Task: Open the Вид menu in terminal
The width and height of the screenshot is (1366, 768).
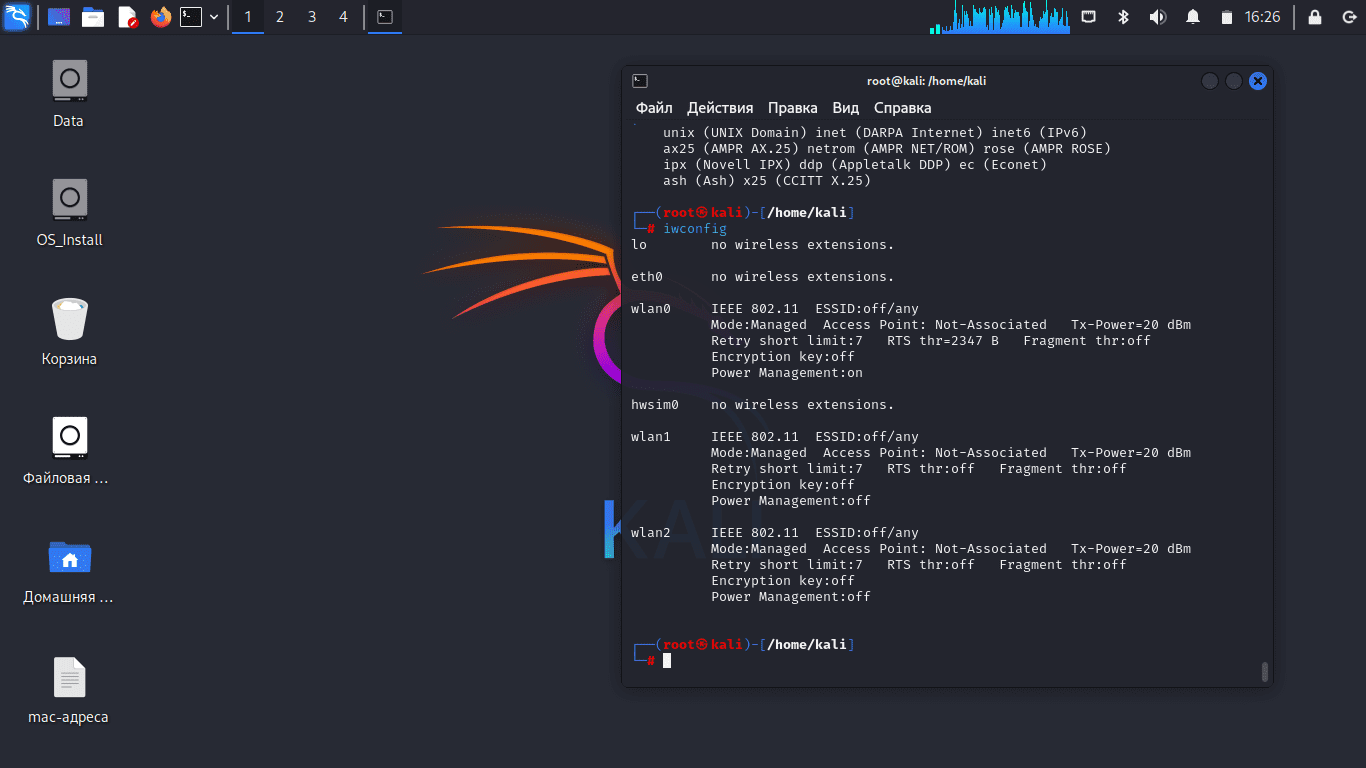Action: click(x=846, y=108)
